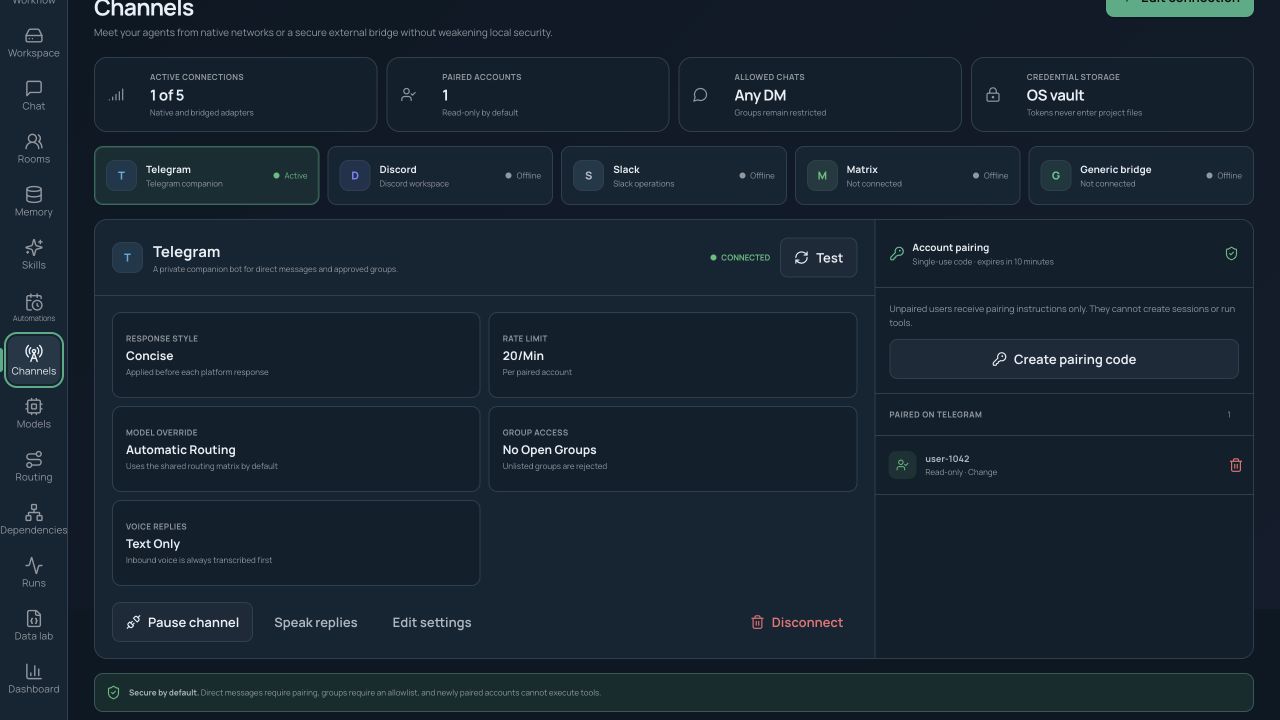Screen dimensions: 1280x720
Task: Open the Rate Limit 20/Min card
Action: point(673,355)
